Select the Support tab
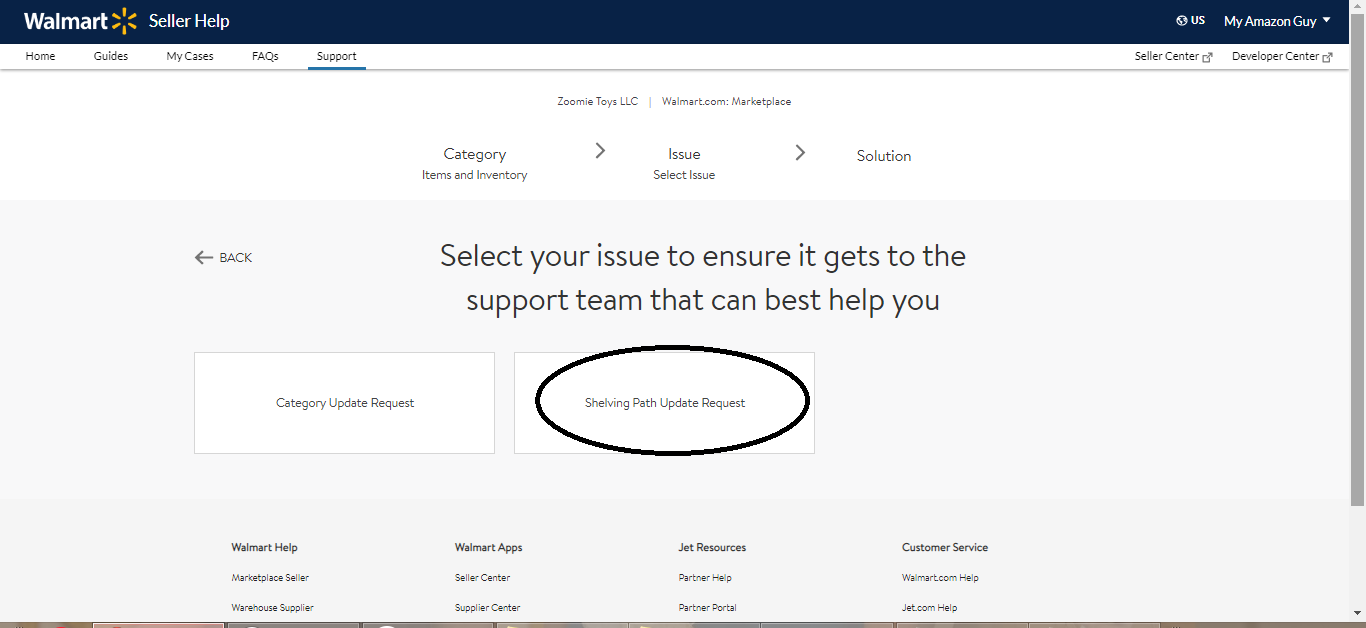 tap(337, 56)
